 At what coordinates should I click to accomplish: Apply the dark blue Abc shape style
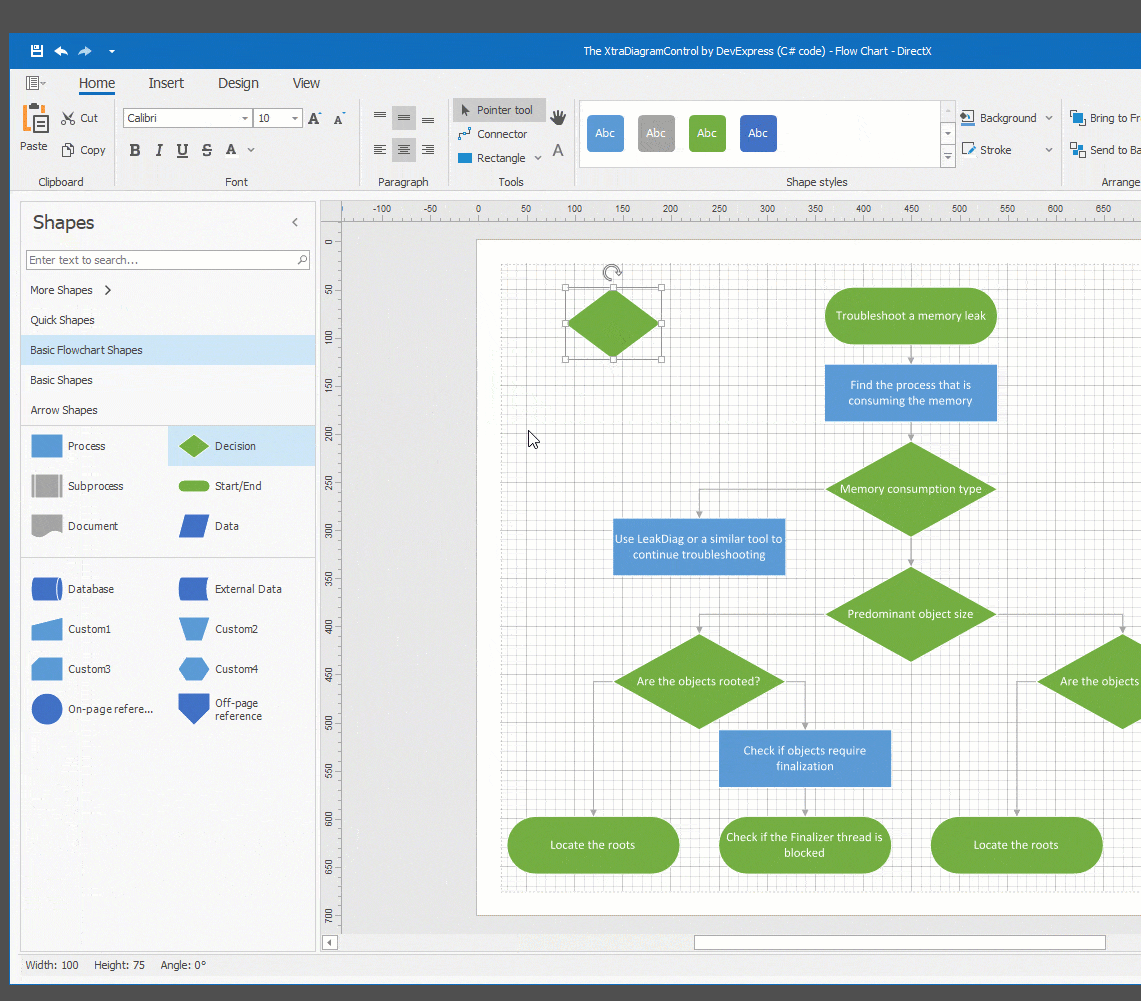(758, 133)
